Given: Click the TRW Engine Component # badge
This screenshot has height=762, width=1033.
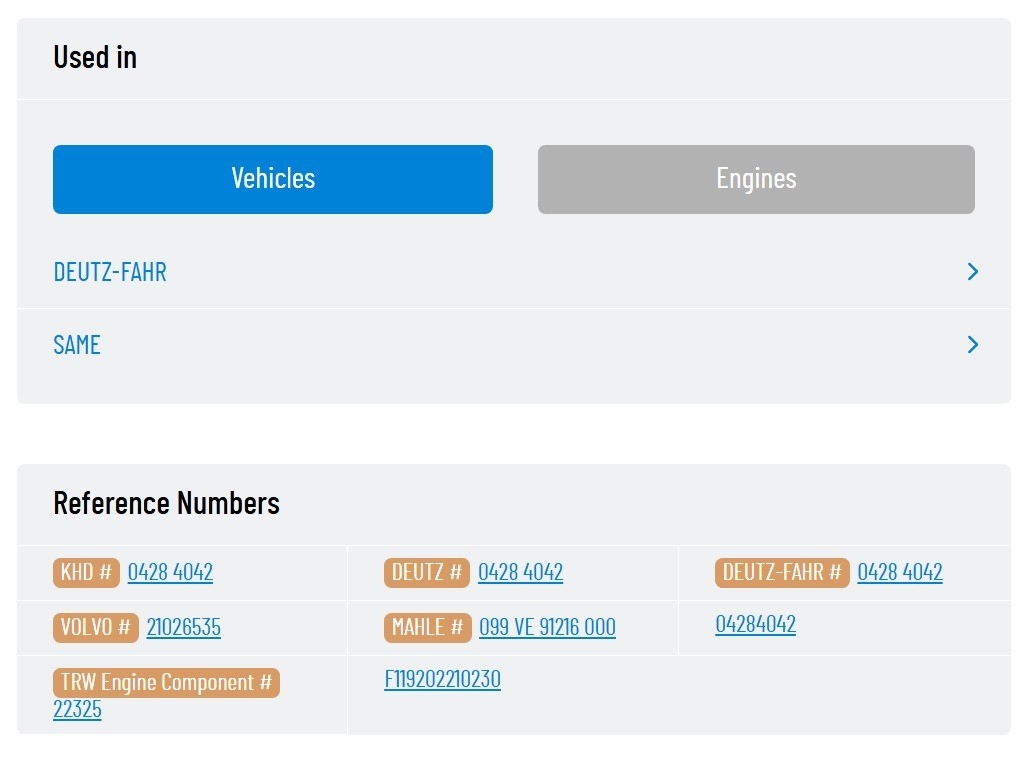Looking at the screenshot, I should tap(167, 683).
